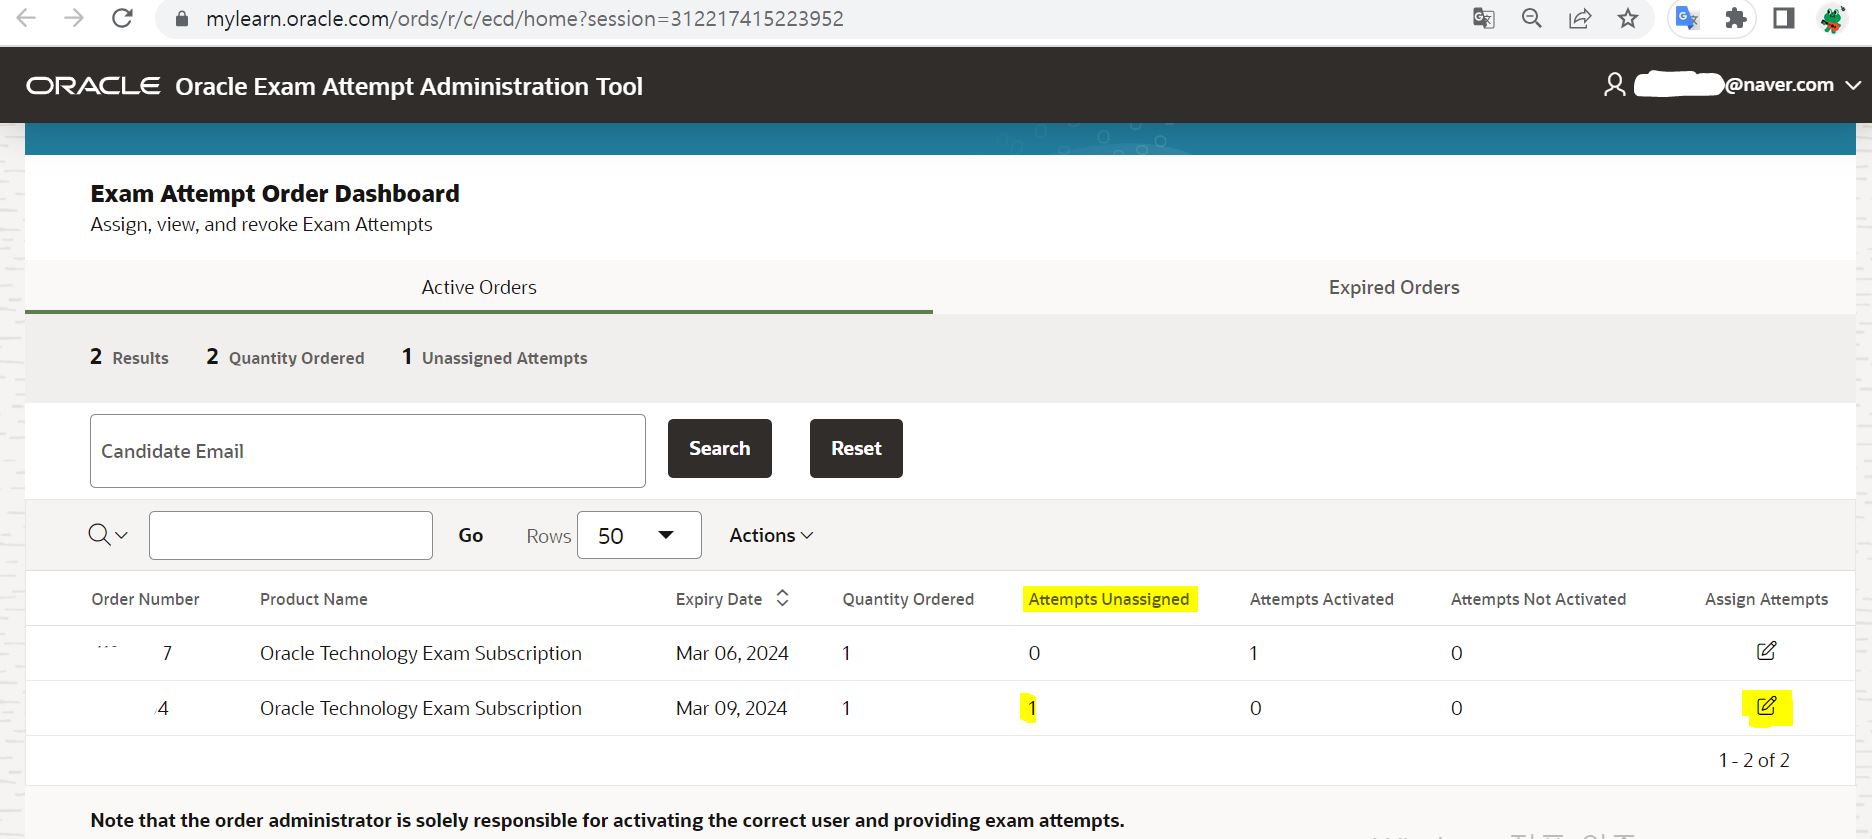Click the Exam Attempt Order Dashboard heading
Screen dimensions: 1872x839
275,193
